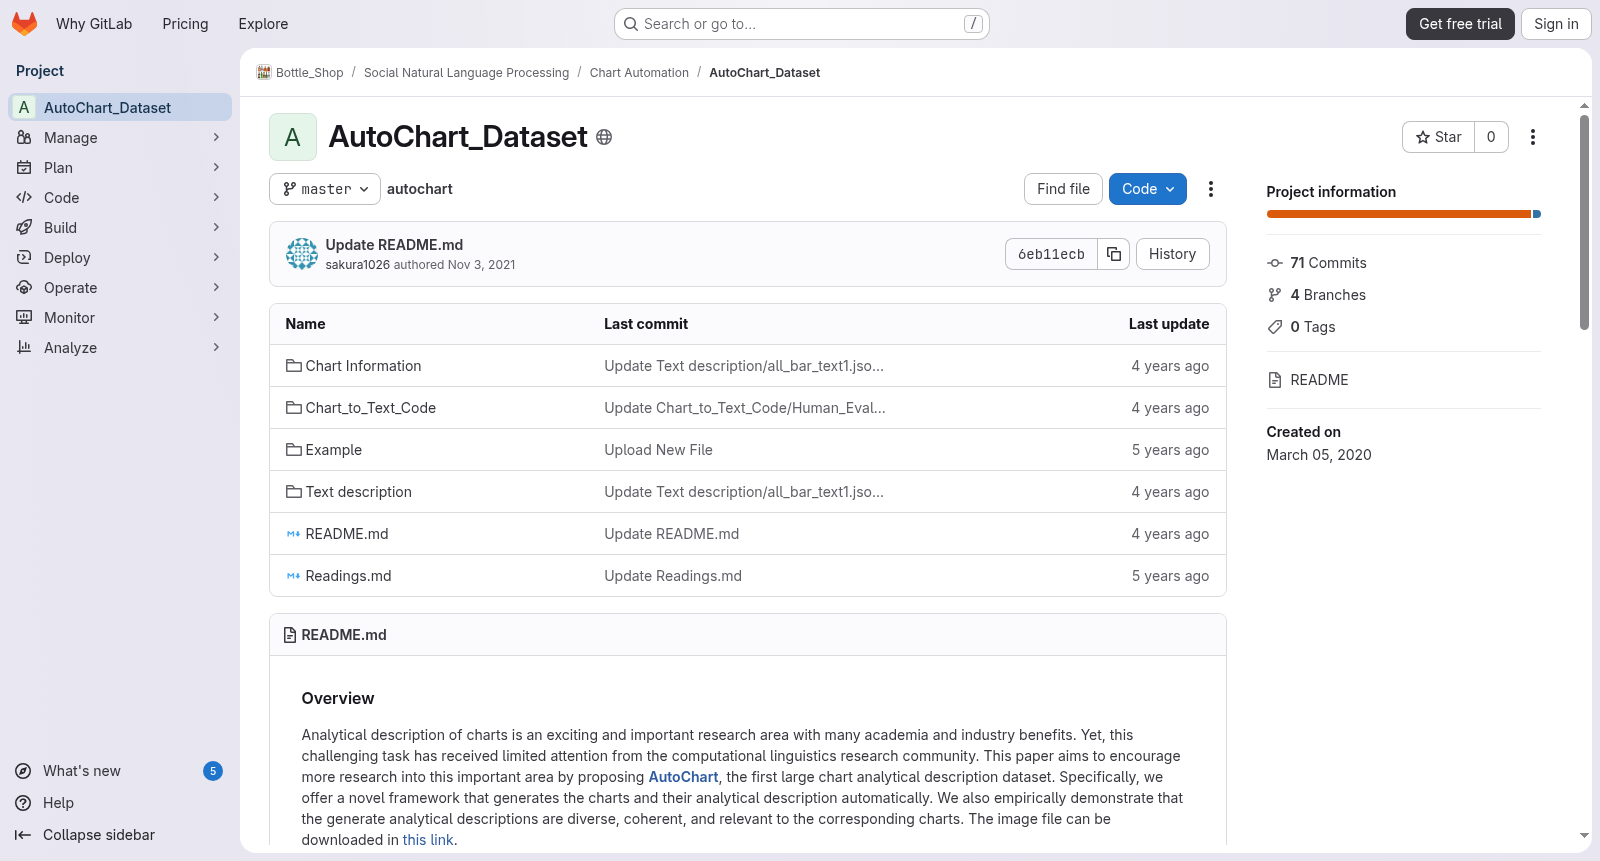Expand the Operate section chevron

click(x=216, y=288)
